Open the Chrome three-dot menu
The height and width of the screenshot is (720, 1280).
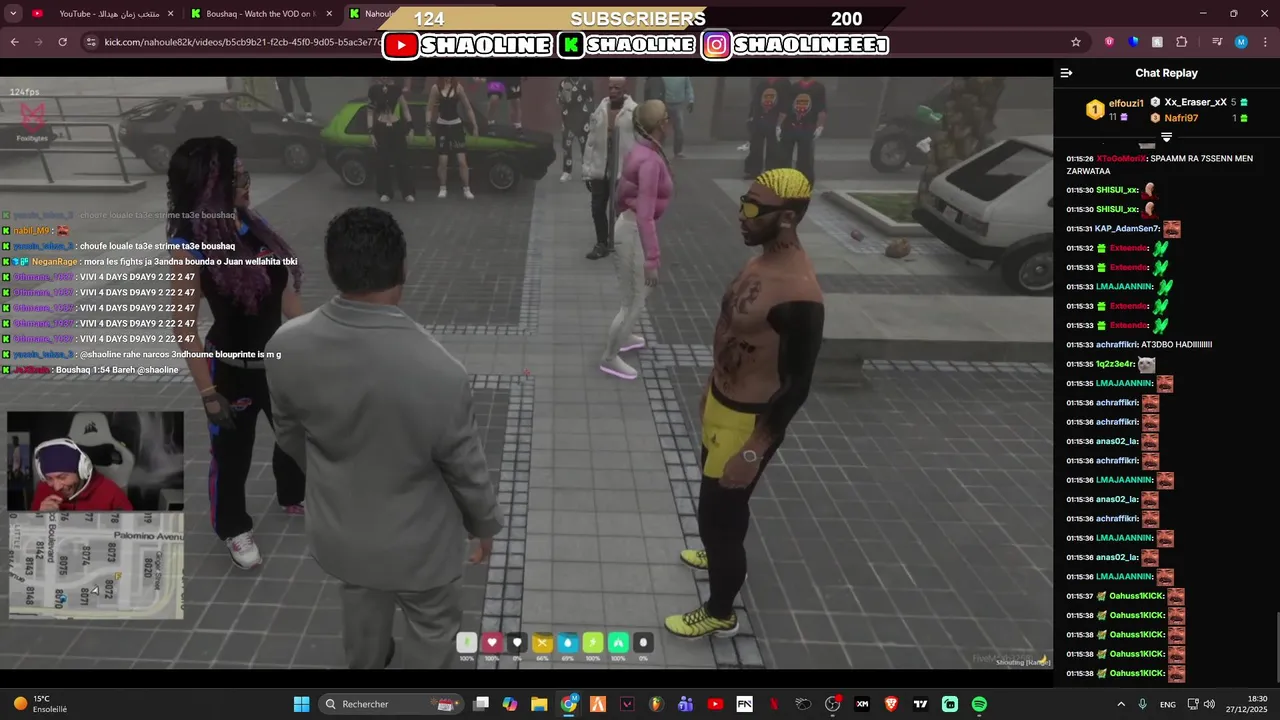[x=1265, y=42]
